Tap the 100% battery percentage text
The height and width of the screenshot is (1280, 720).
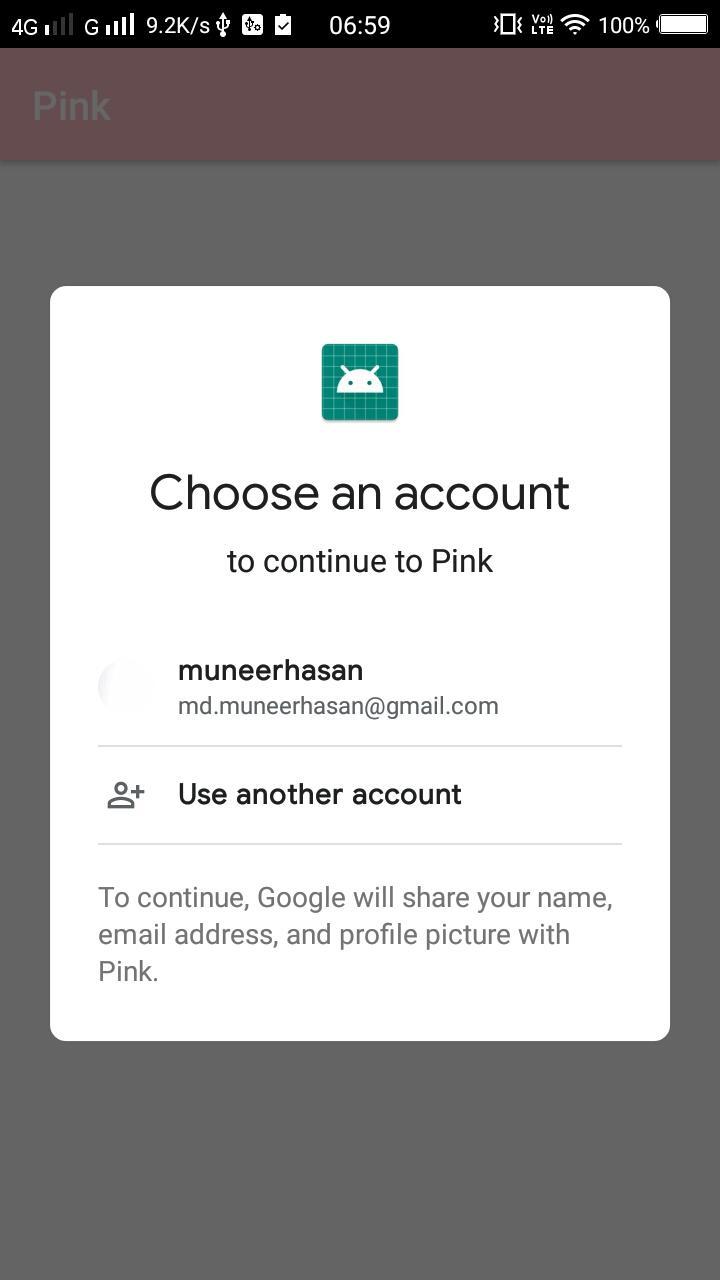[624, 25]
